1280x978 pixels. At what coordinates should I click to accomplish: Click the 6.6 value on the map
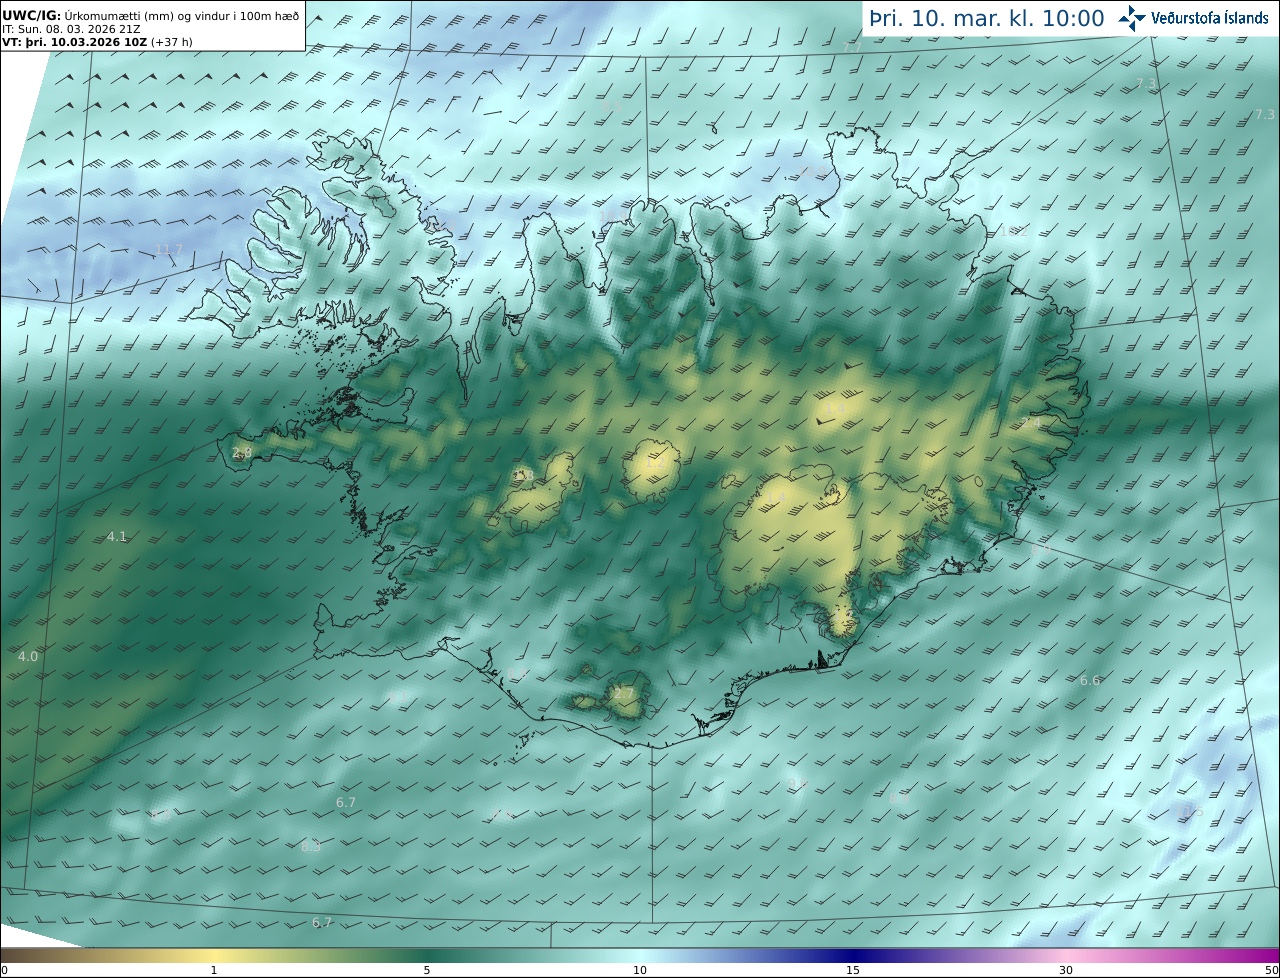(1090, 680)
